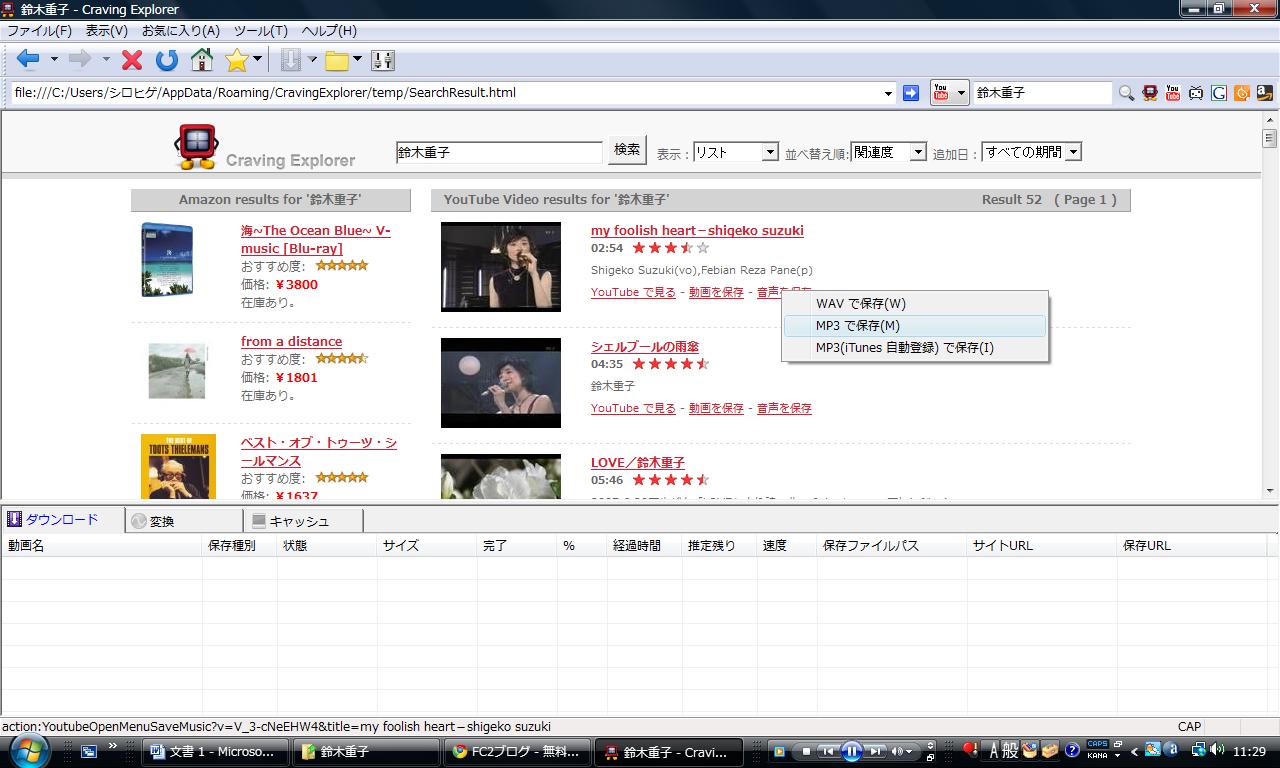The image size is (1280, 768).
Task: Go back with the blue back arrow
Action: [28, 60]
